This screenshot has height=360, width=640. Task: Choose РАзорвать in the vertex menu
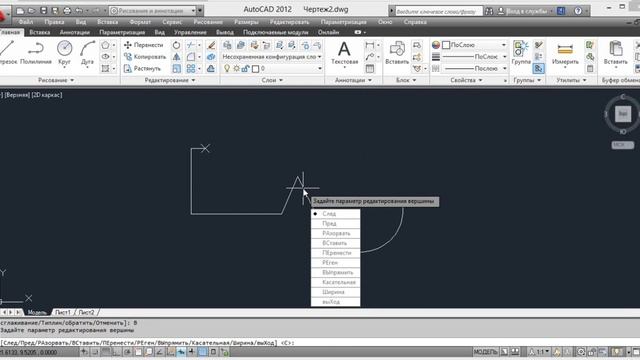tap(336, 233)
